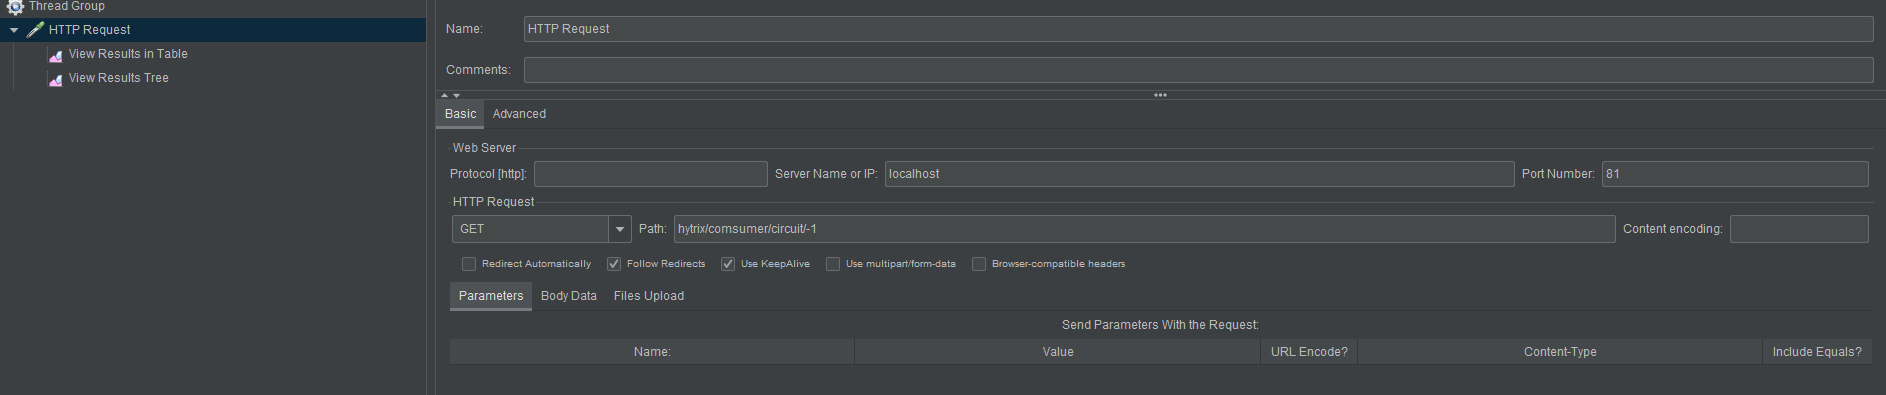Click the Path input field
Image resolution: width=1886 pixels, height=395 pixels.
click(x=1144, y=229)
